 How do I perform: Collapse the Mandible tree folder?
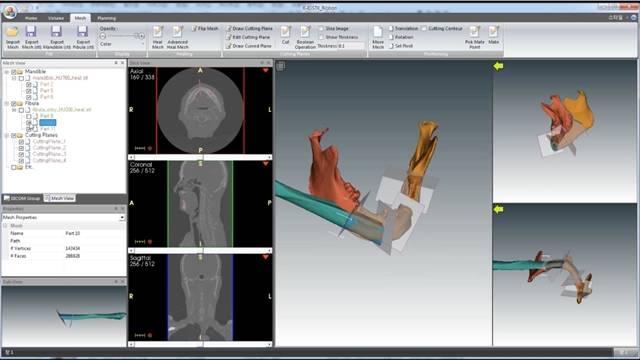click(7, 71)
